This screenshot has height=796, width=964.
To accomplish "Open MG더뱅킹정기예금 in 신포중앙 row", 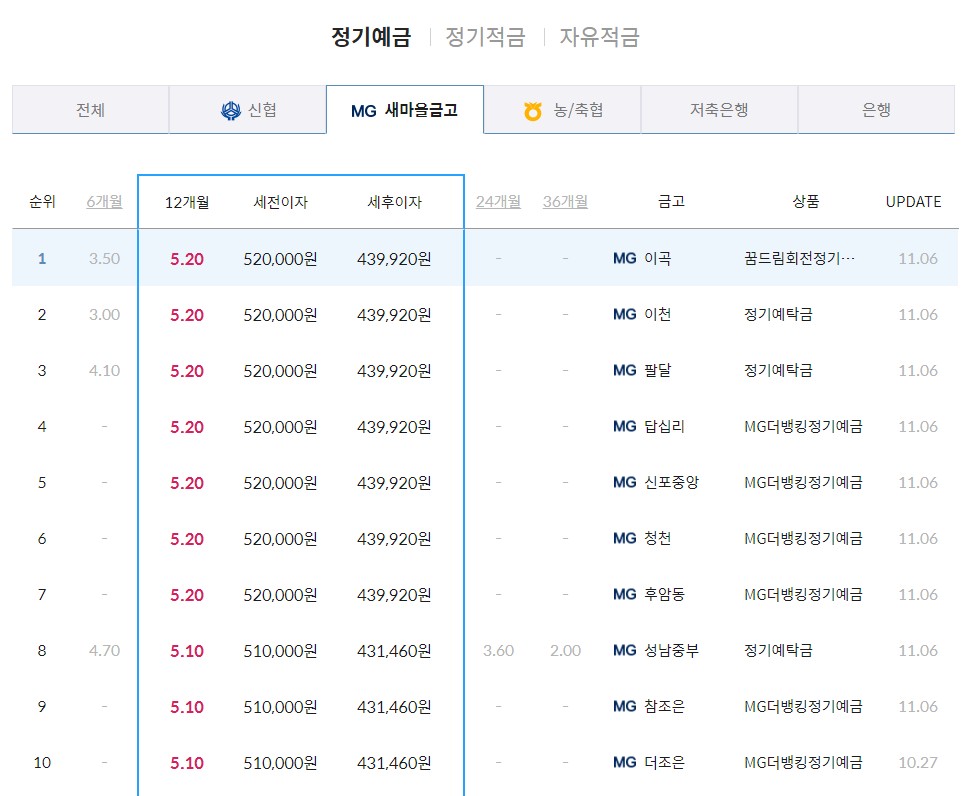I will coord(803,482).
